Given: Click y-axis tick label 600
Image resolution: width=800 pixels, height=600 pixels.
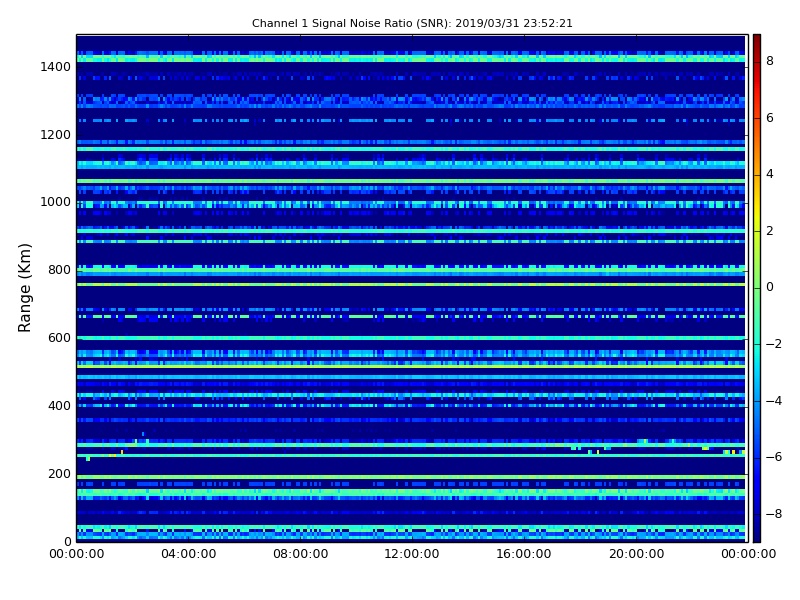Looking at the screenshot, I should [x=59, y=338].
